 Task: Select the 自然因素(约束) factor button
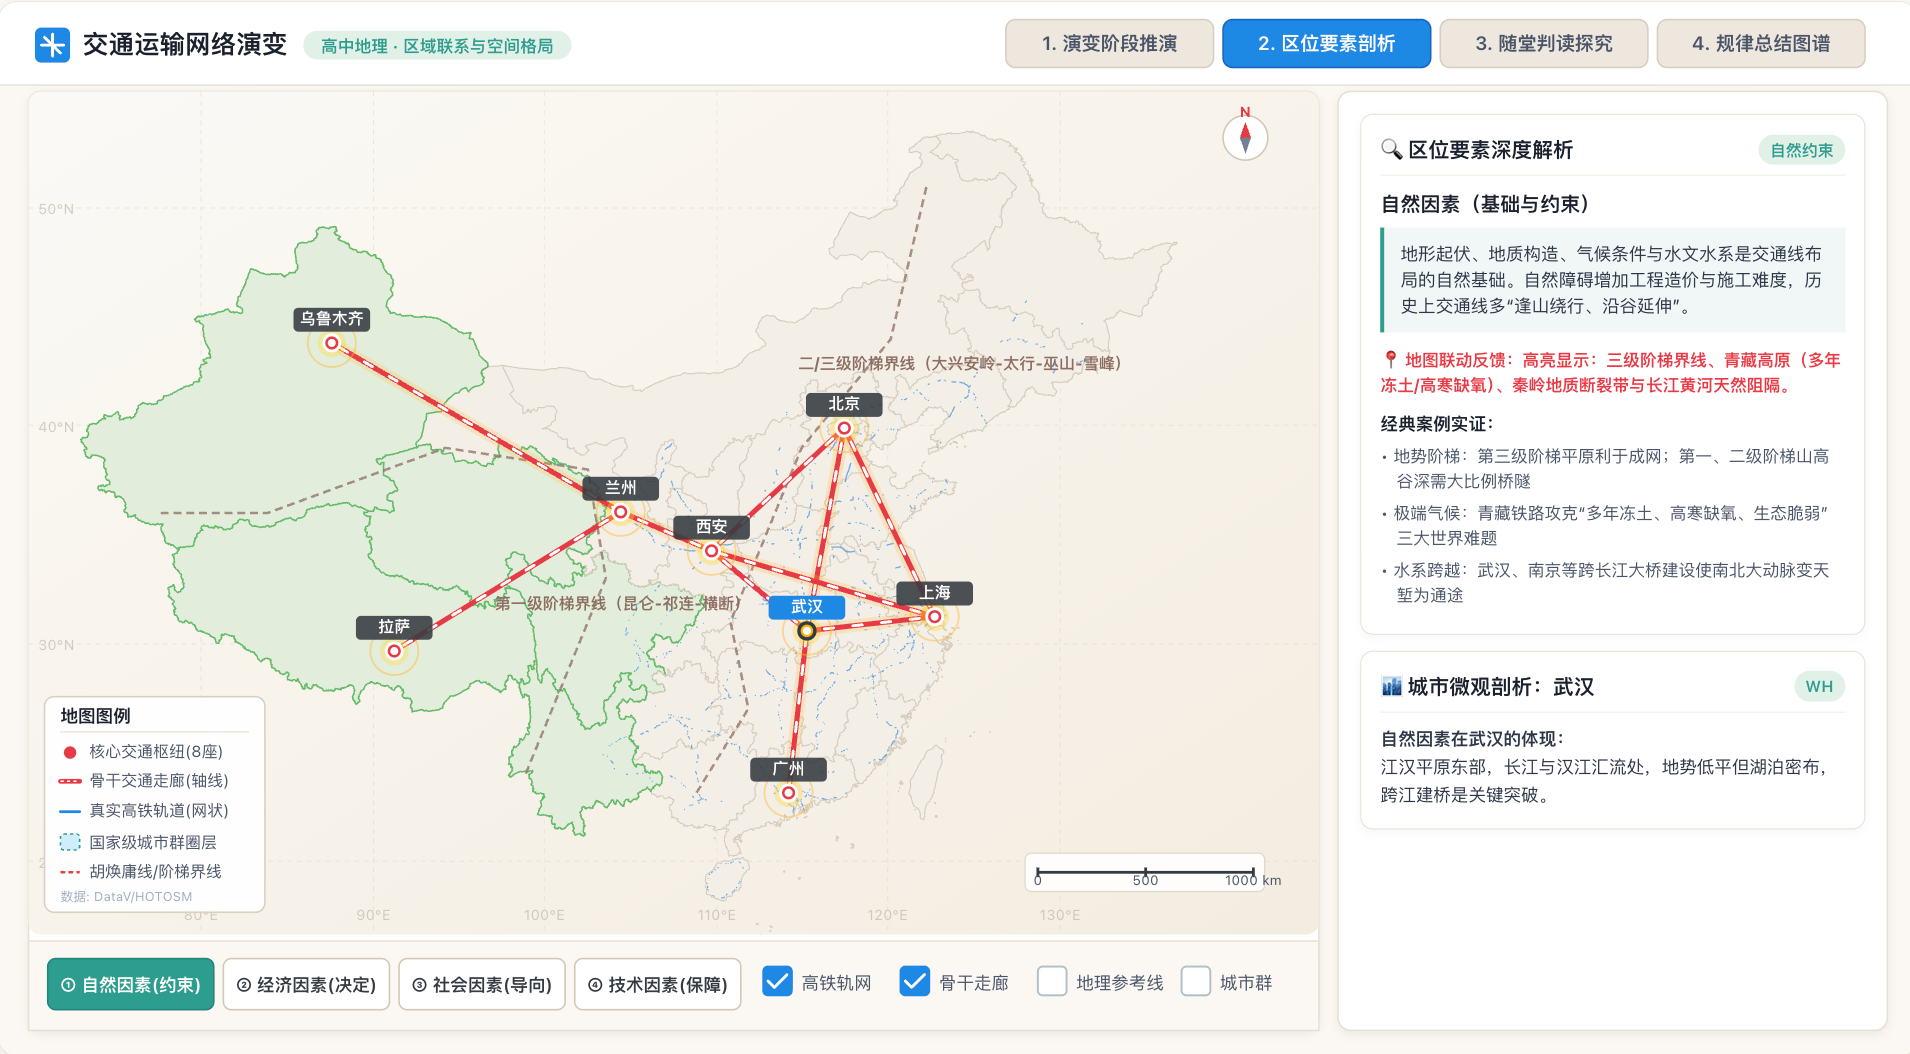[131, 985]
